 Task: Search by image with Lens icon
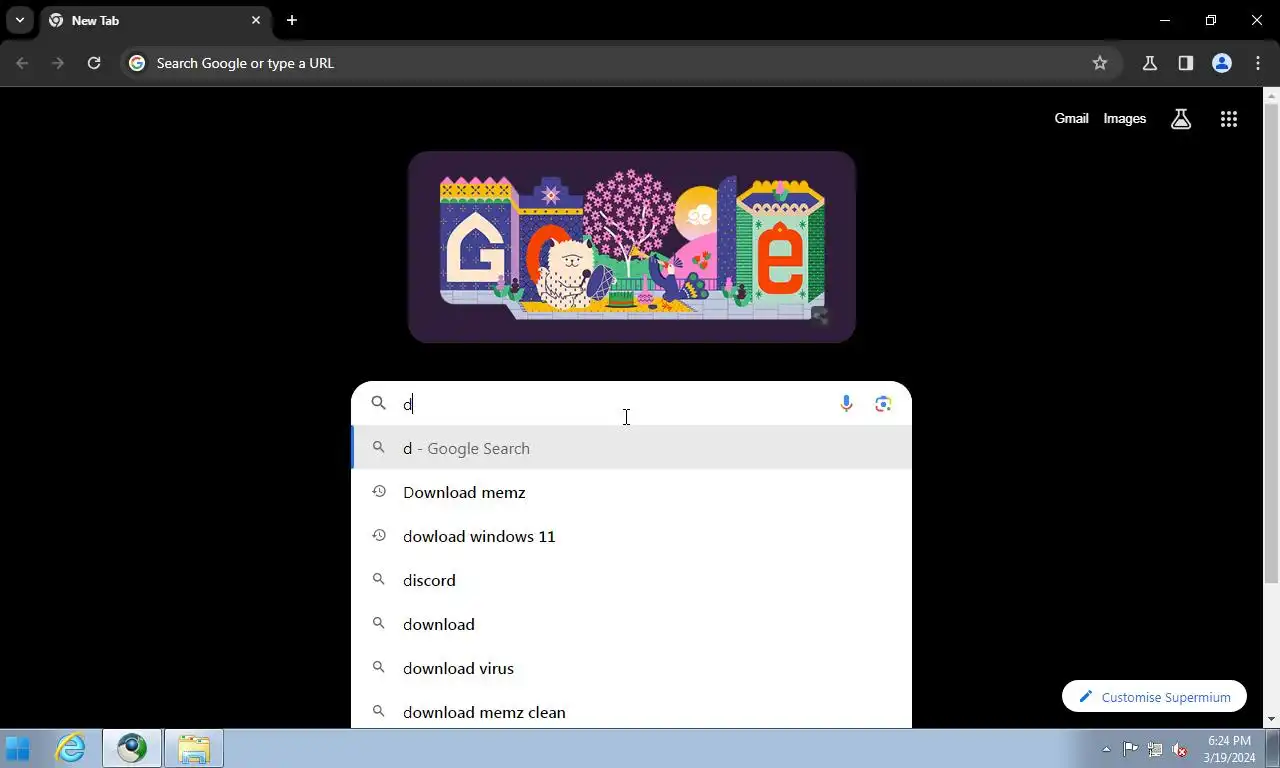point(883,404)
